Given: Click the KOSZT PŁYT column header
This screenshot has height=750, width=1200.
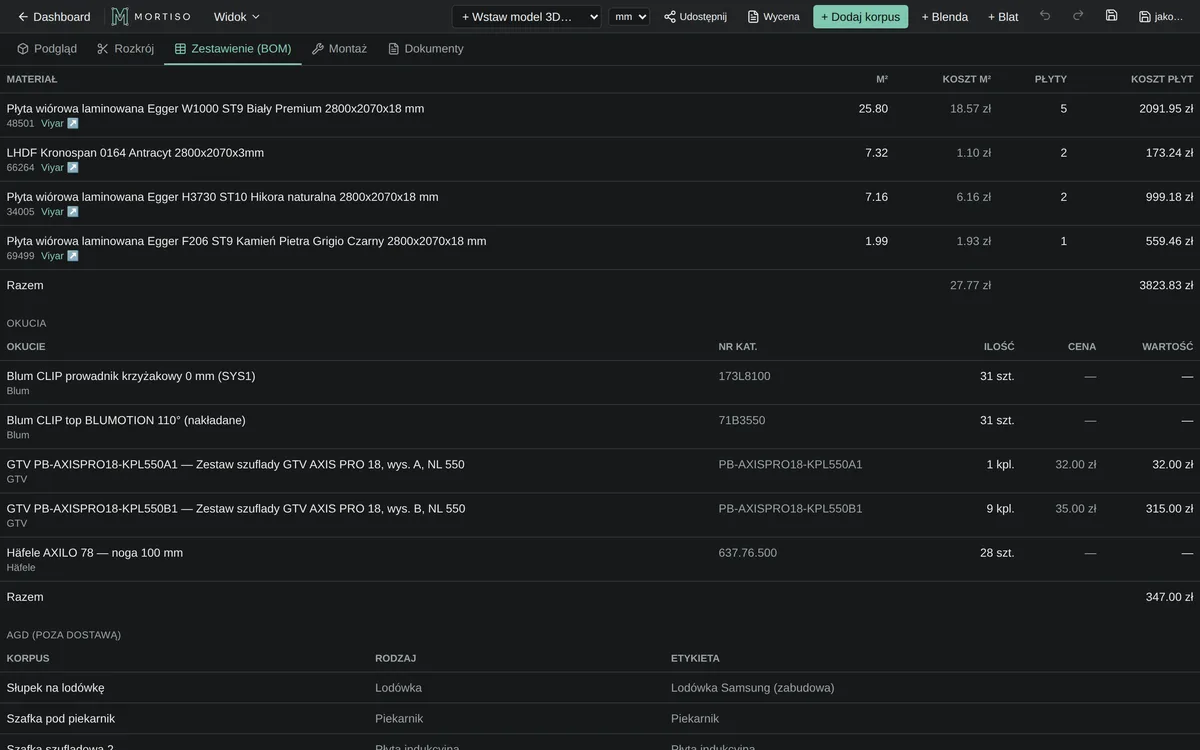Looking at the screenshot, I should click(x=1162, y=79).
